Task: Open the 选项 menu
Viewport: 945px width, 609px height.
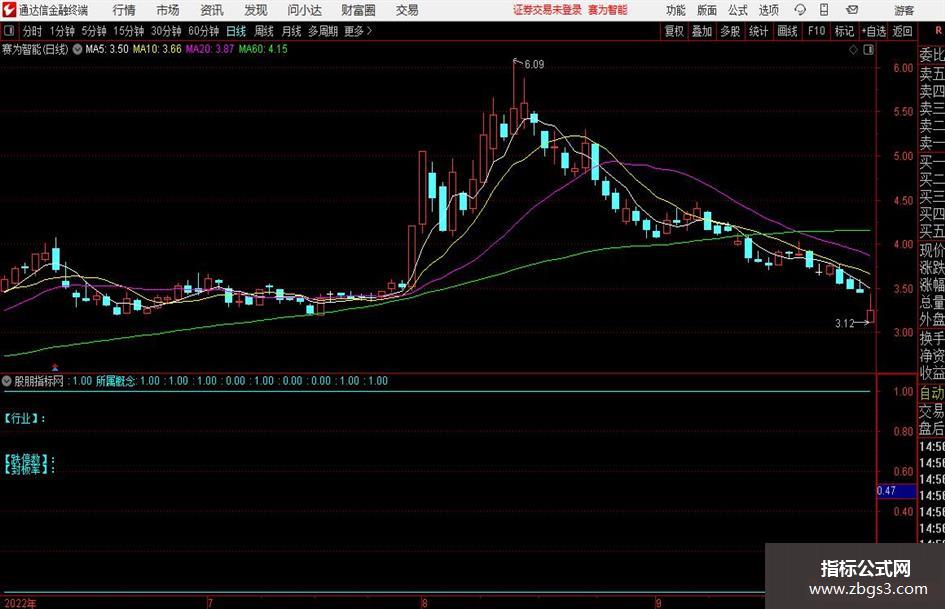Action: coord(768,10)
